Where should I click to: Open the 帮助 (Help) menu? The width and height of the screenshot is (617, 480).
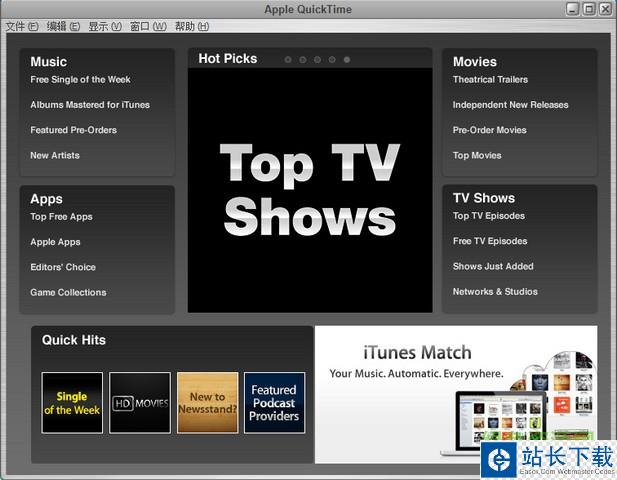point(192,26)
